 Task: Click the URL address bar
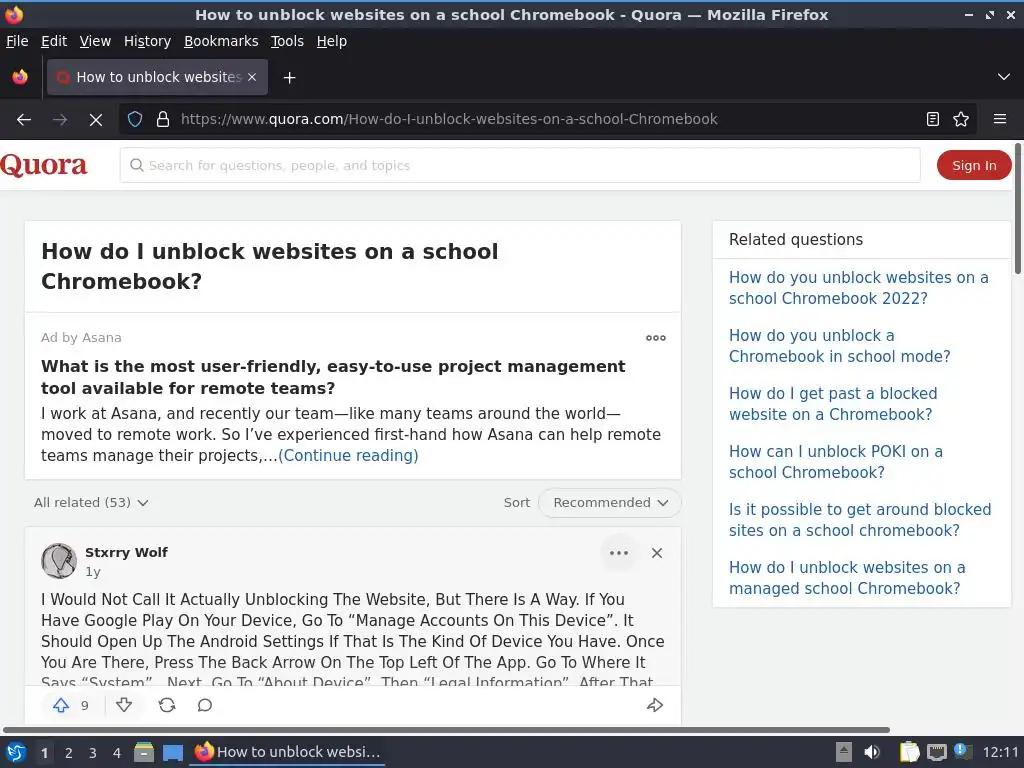coord(545,119)
